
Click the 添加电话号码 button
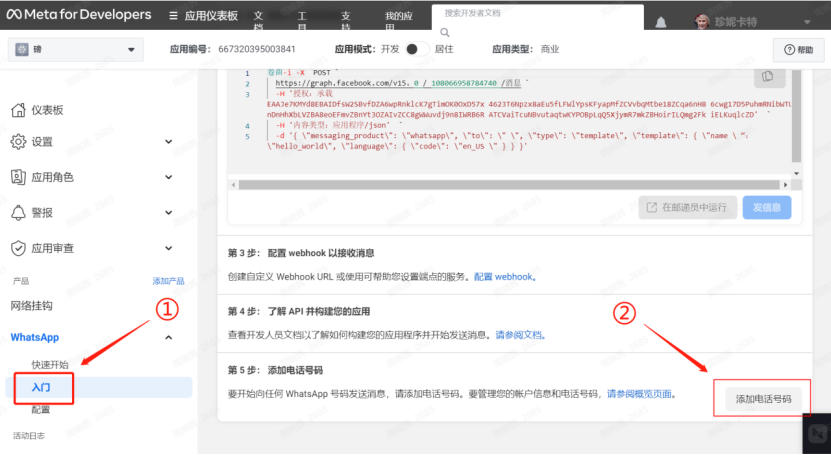[x=763, y=398]
